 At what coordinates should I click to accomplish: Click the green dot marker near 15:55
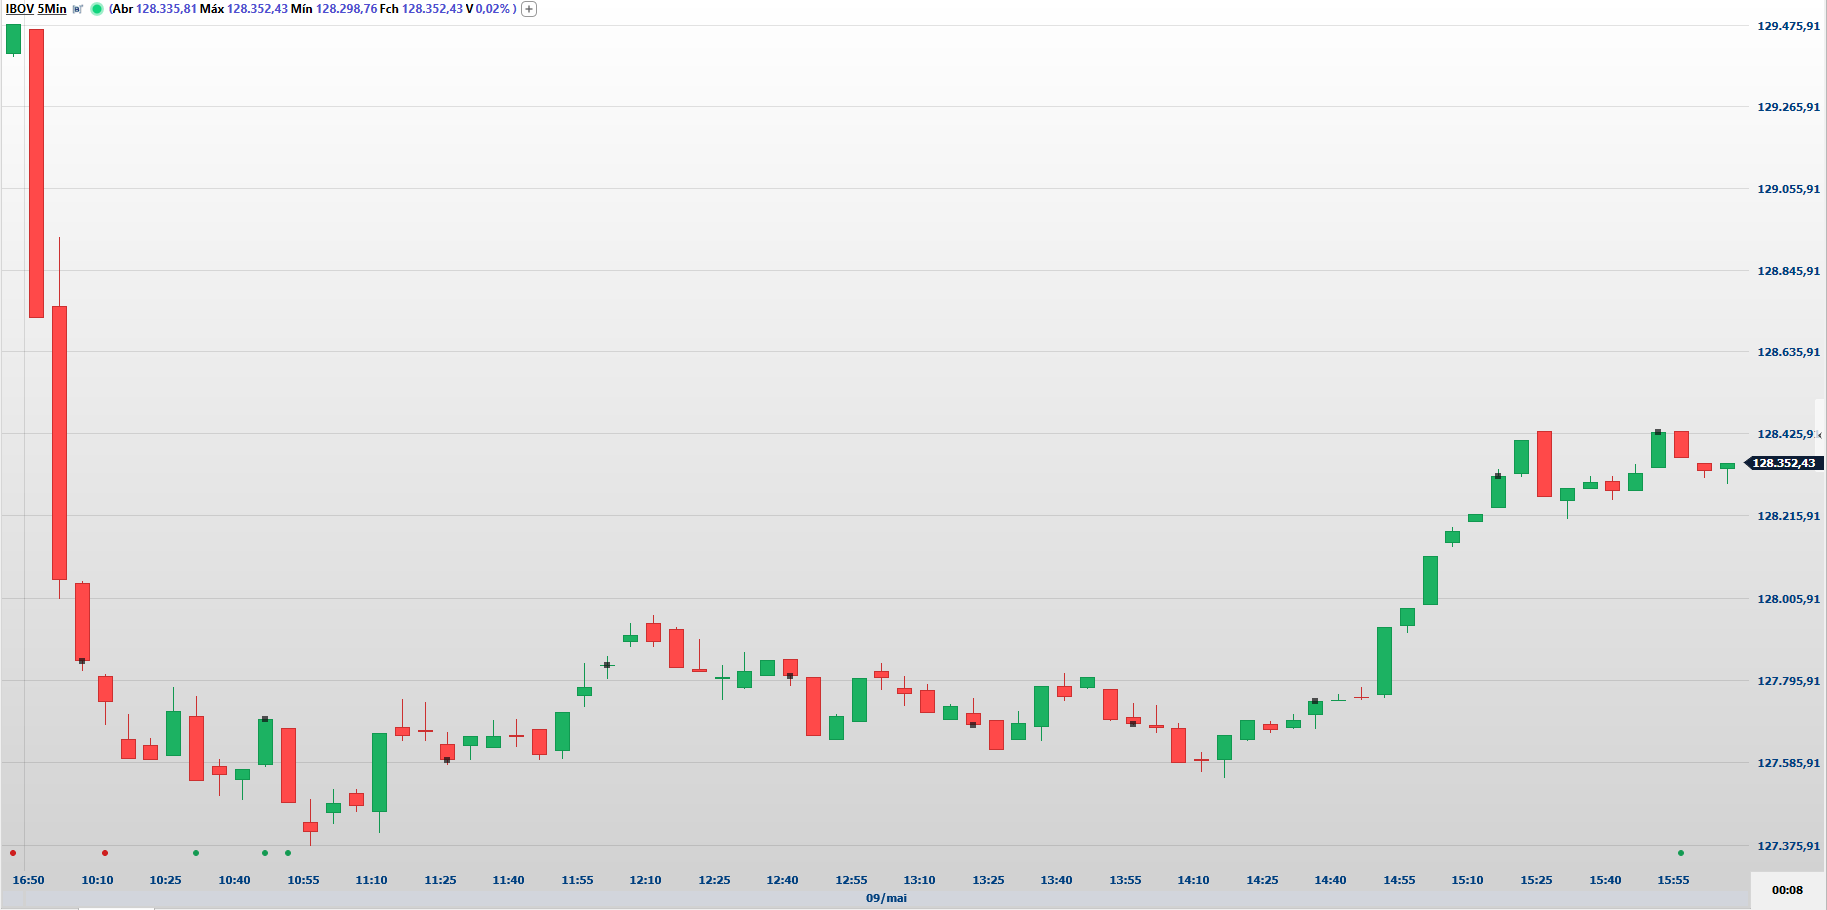(1681, 853)
